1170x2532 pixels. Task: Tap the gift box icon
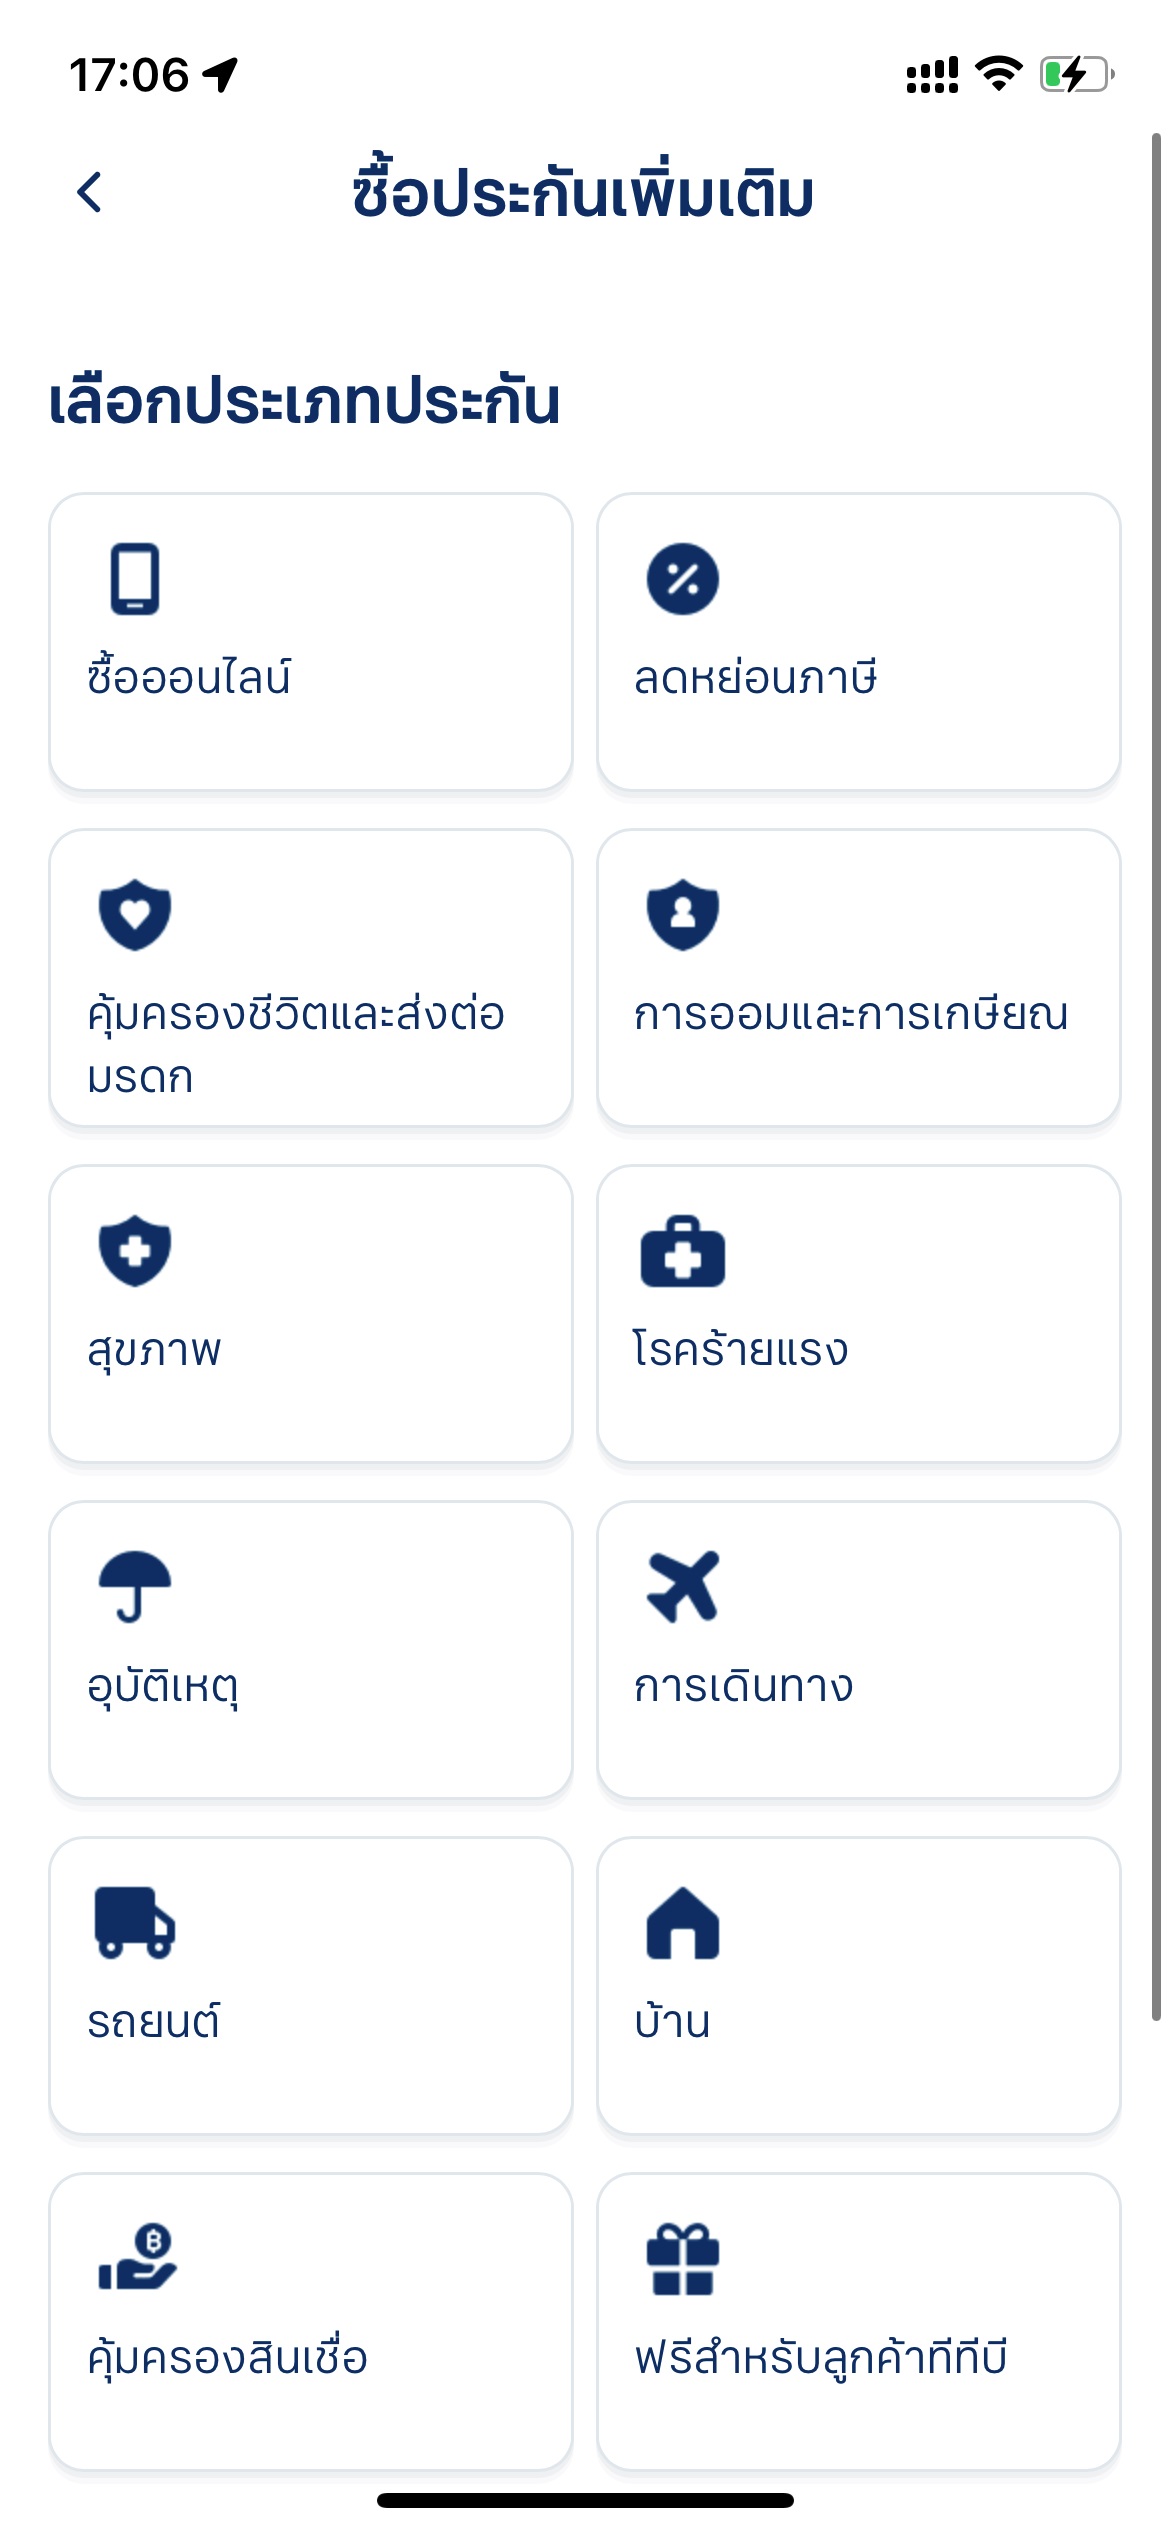click(683, 2258)
